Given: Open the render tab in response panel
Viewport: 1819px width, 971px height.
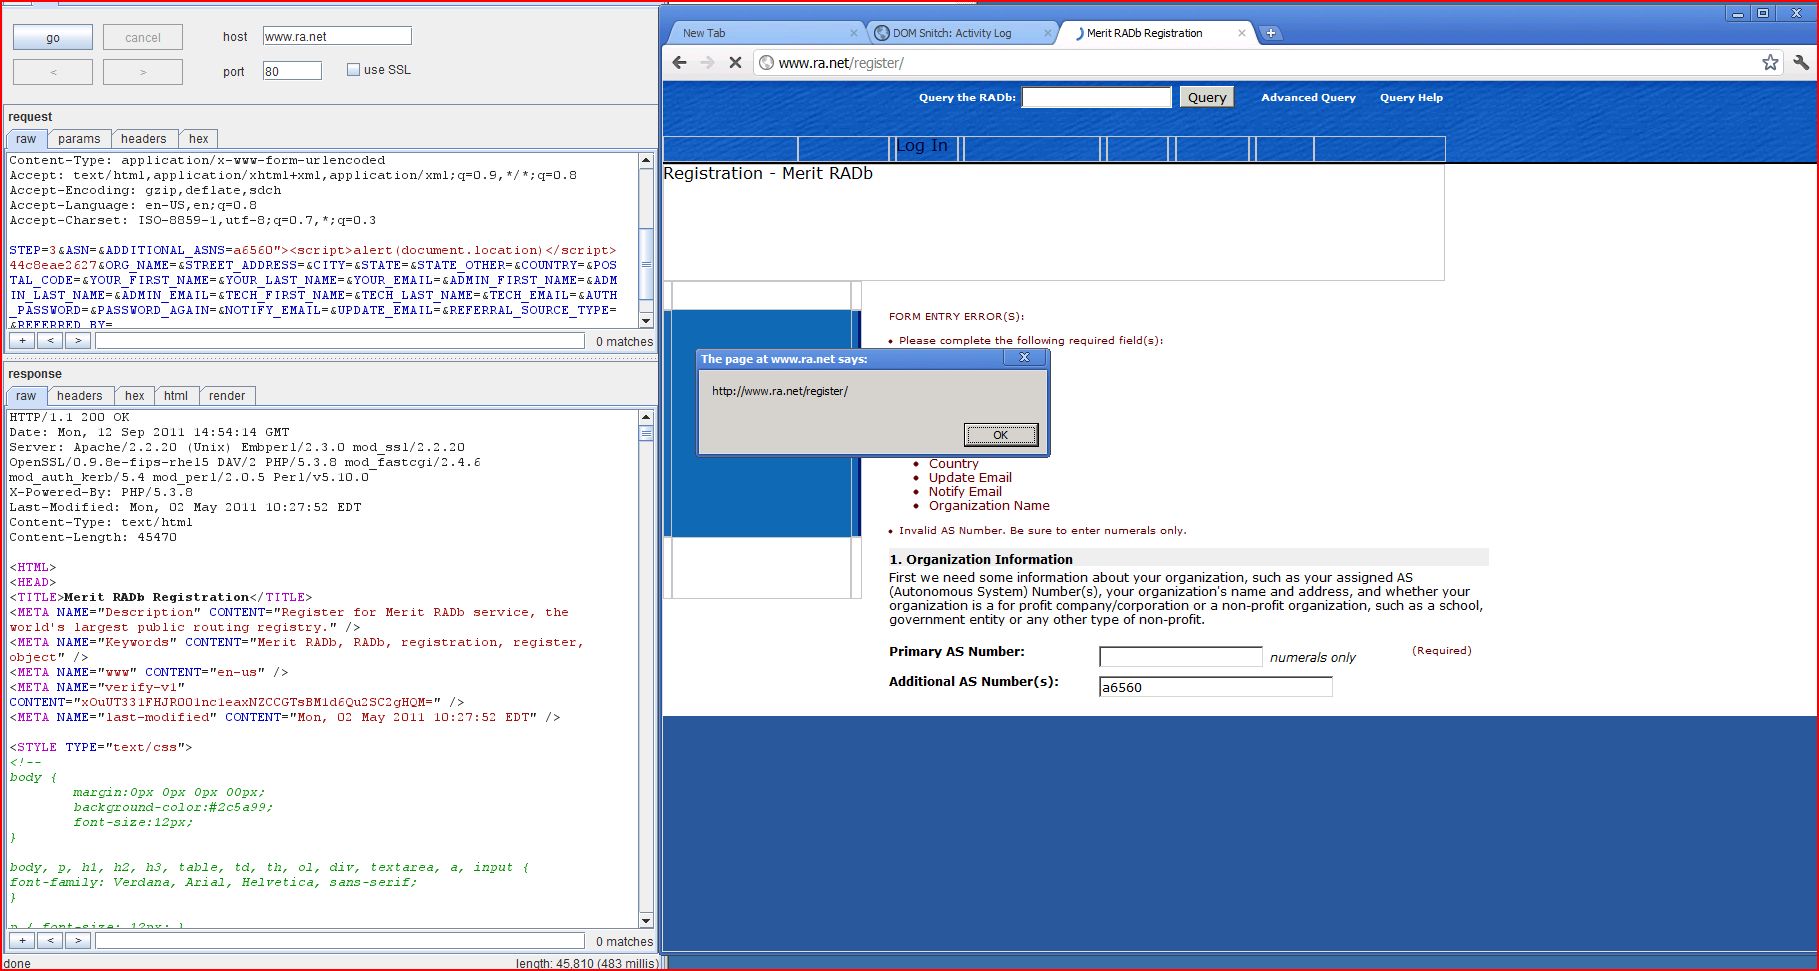Looking at the screenshot, I should [x=227, y=396].
